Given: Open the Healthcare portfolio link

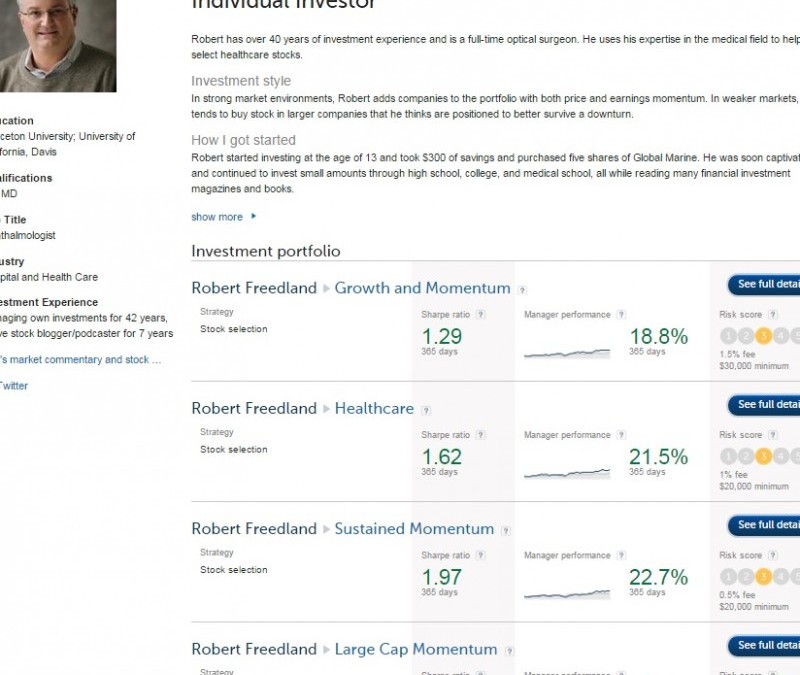Looking at the screenshot, I should [373, 408].
